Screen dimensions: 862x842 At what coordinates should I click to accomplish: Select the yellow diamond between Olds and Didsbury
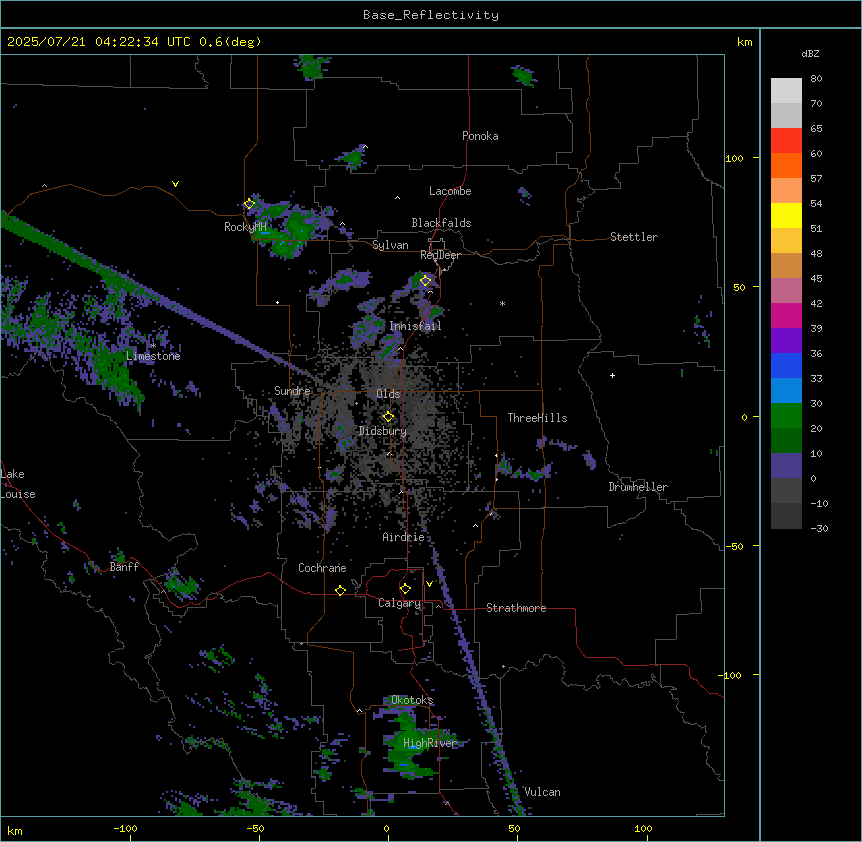(388, 417)
